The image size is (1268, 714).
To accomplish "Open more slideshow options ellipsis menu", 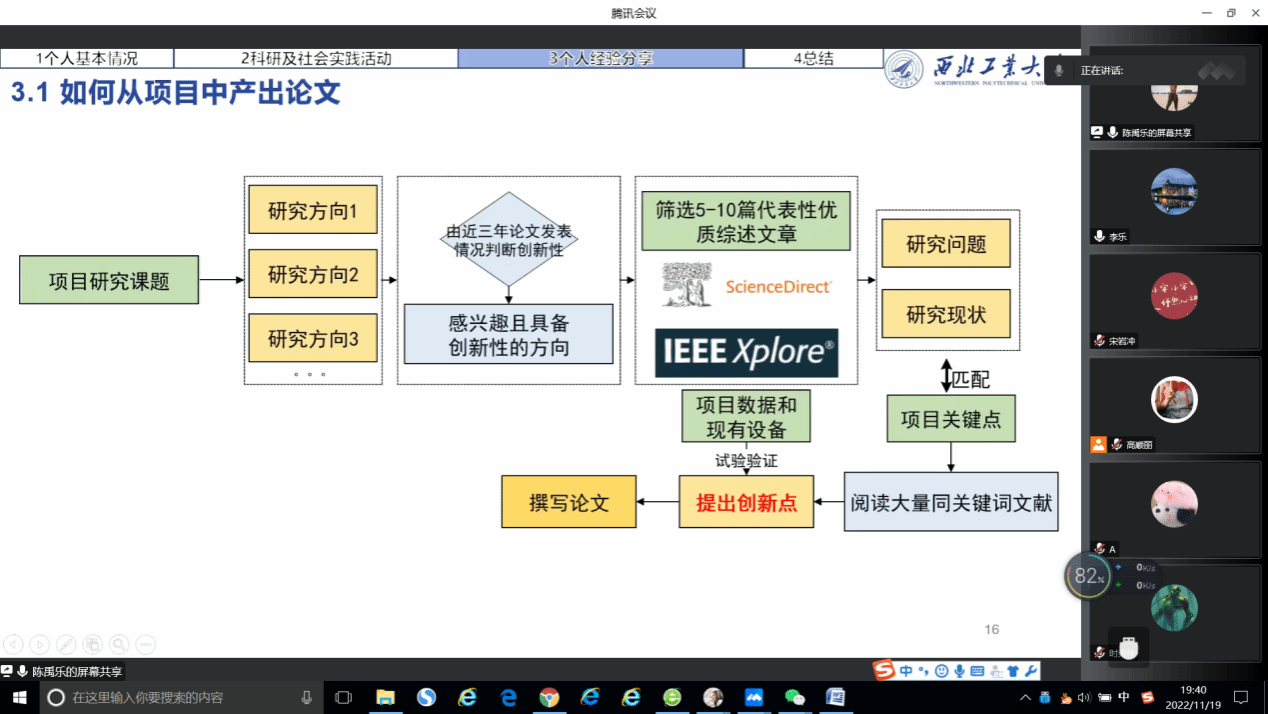I will [x=145, y=645].
